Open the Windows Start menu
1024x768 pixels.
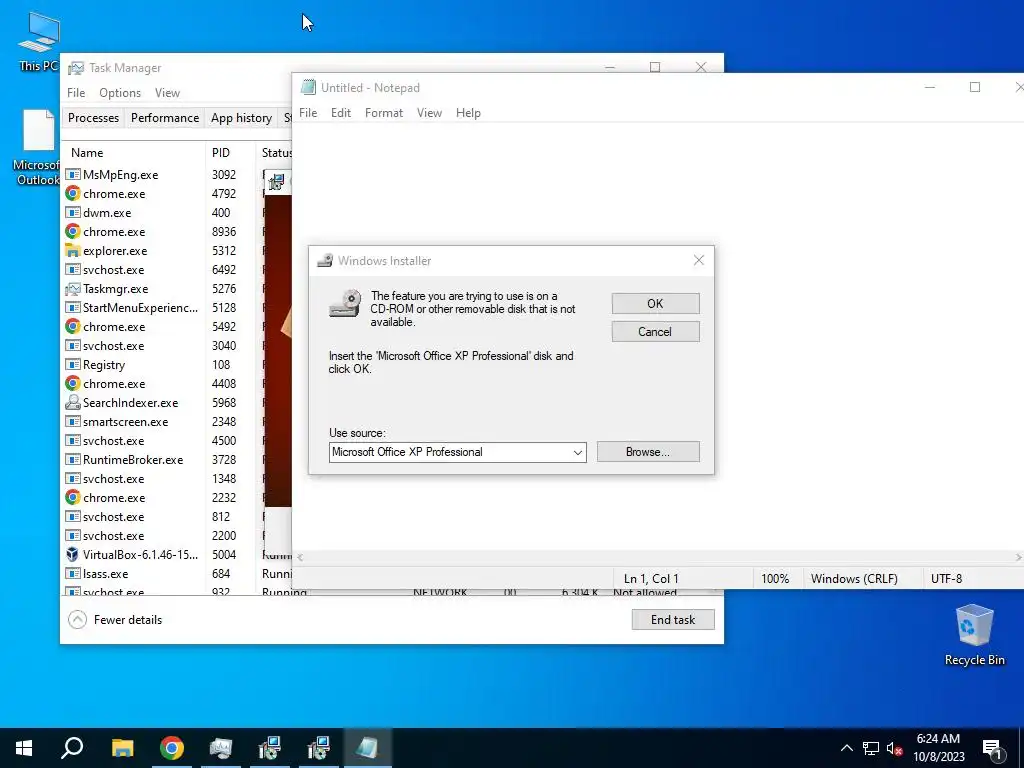click(x=24, y=748)
